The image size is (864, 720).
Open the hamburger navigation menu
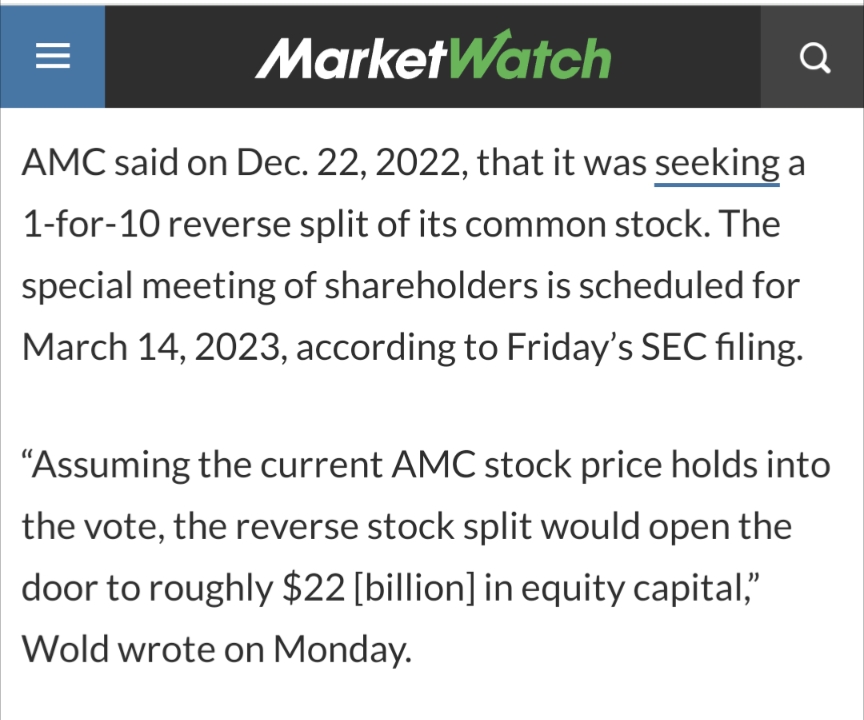(x=52, y=58)
